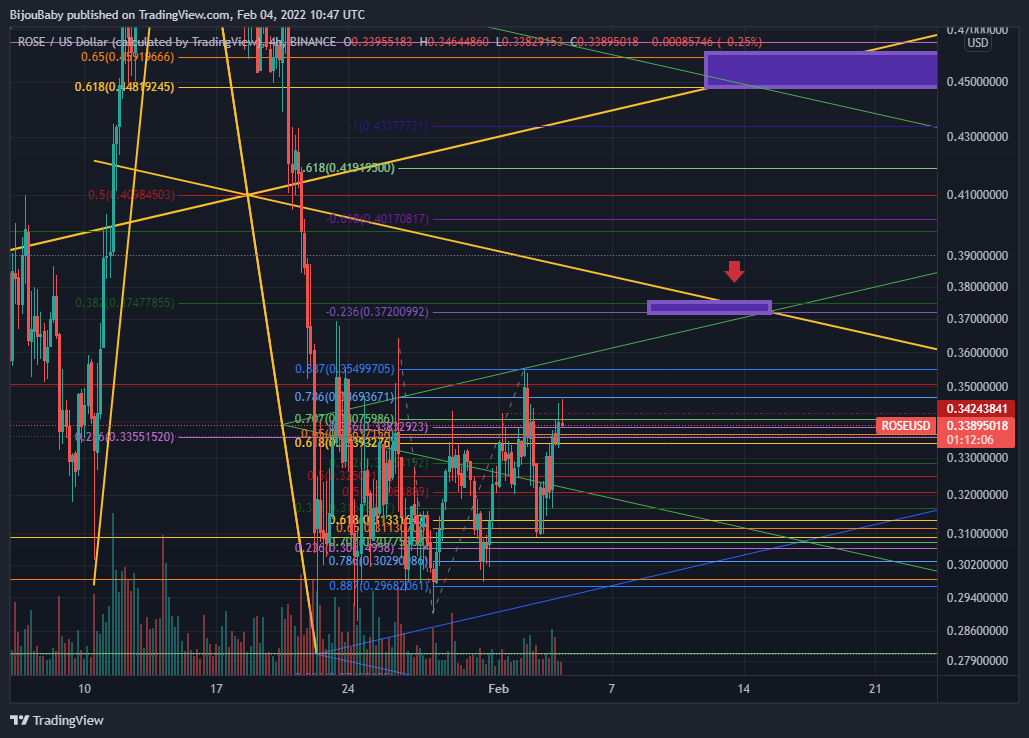Click date label 21 on time axis

coord(874,689)
